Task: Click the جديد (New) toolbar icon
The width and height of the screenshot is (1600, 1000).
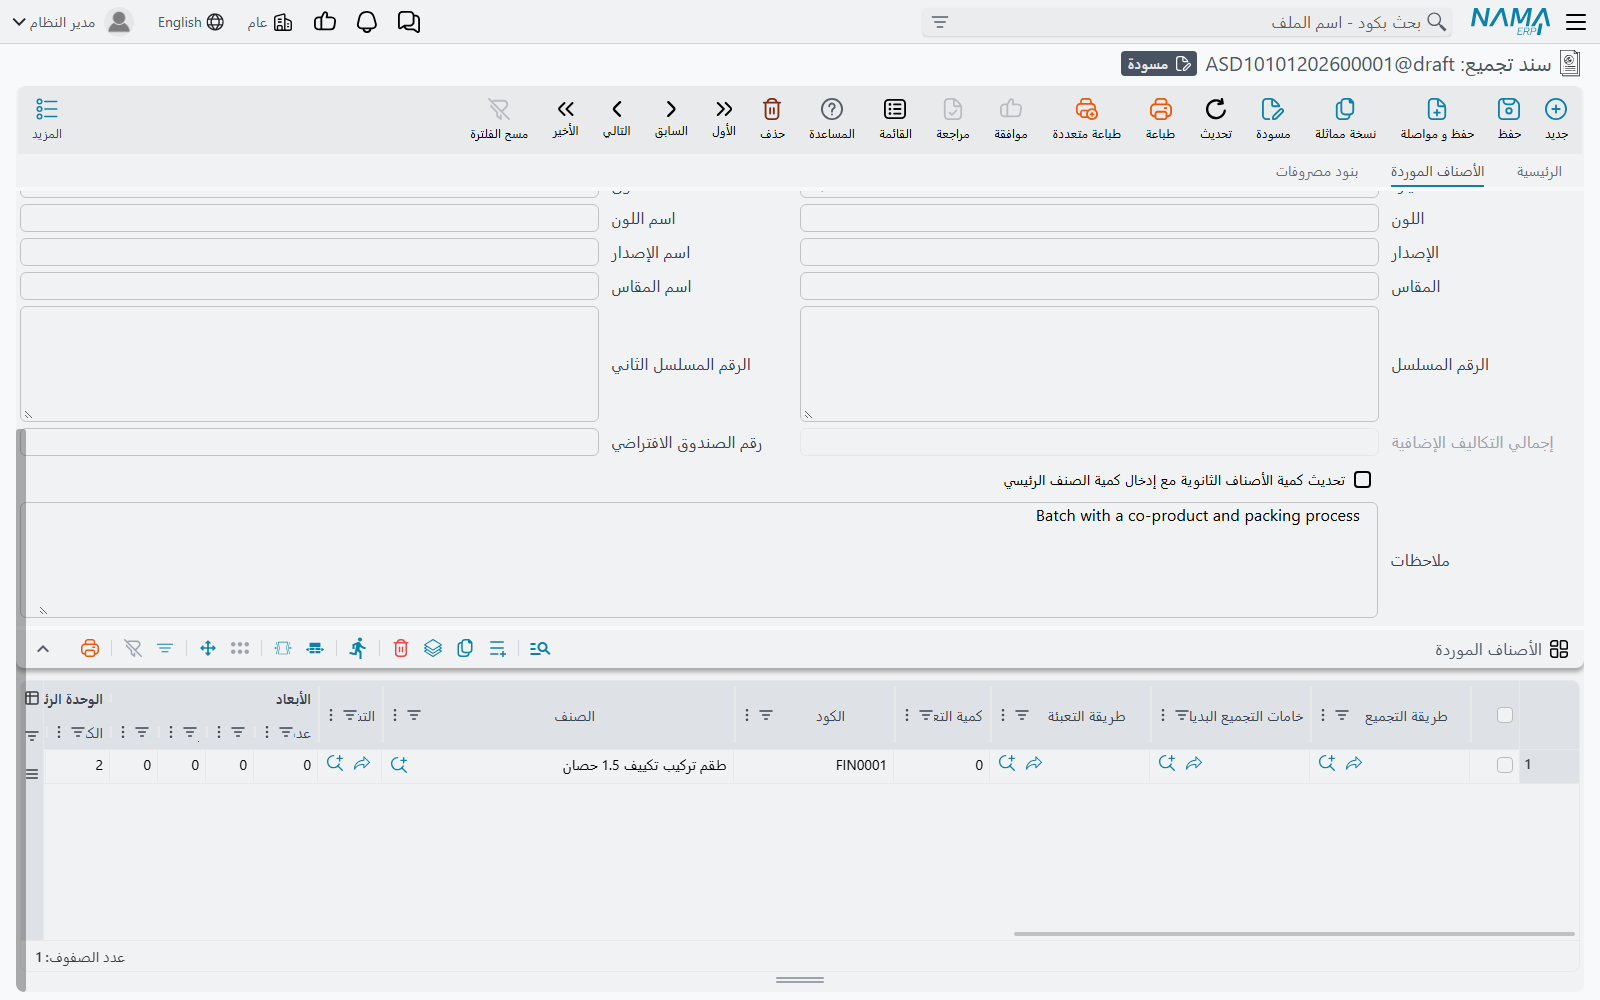Action: pyautogui.click(x=1556, y=109)
